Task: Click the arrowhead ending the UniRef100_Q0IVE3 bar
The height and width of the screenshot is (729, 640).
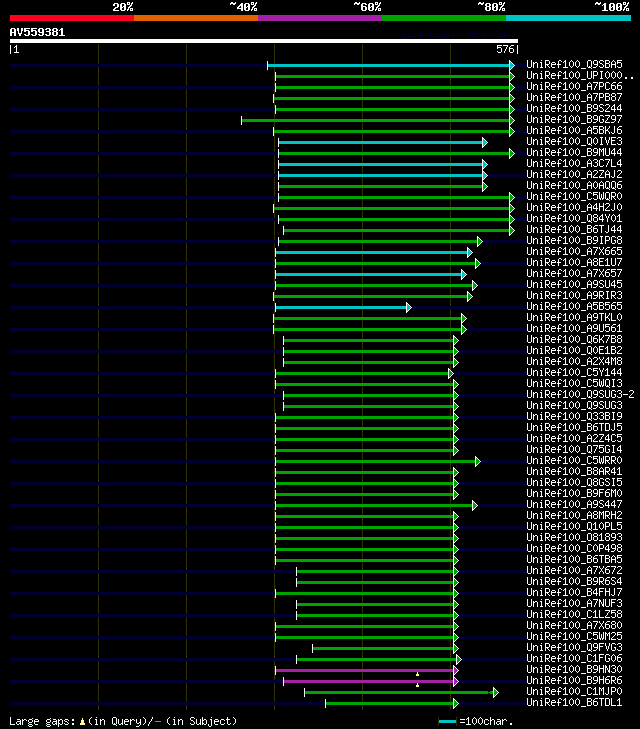Action: click(x=485, y=142)
